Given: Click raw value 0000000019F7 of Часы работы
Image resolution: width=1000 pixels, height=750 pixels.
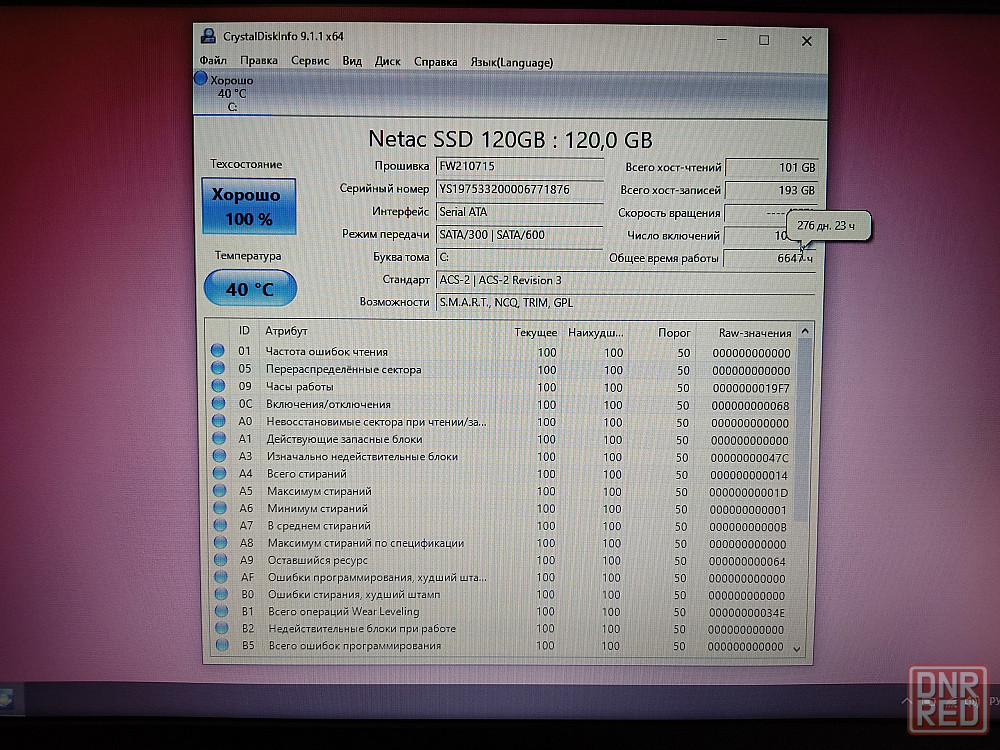Looking at the screenshot, I should point(751,388).
